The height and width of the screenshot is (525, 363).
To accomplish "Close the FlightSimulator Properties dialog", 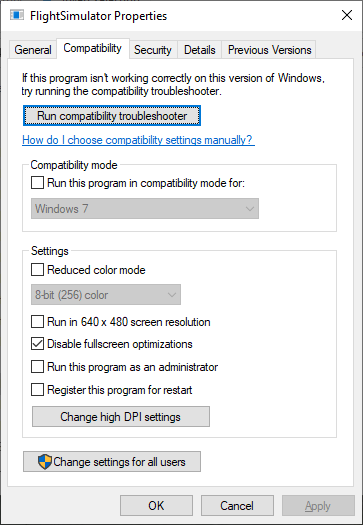I will coord(347,15).
